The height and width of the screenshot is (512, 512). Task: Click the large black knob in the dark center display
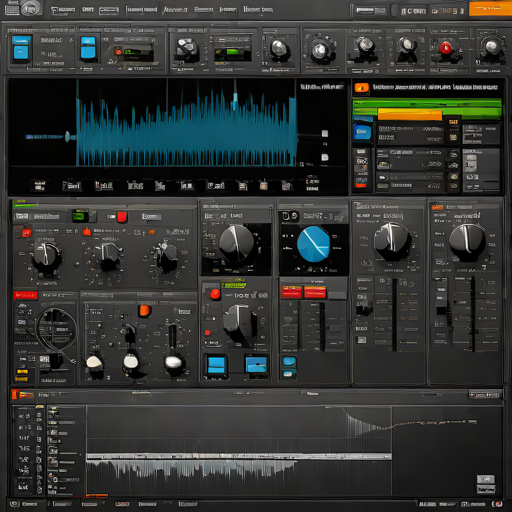(237, 244)
